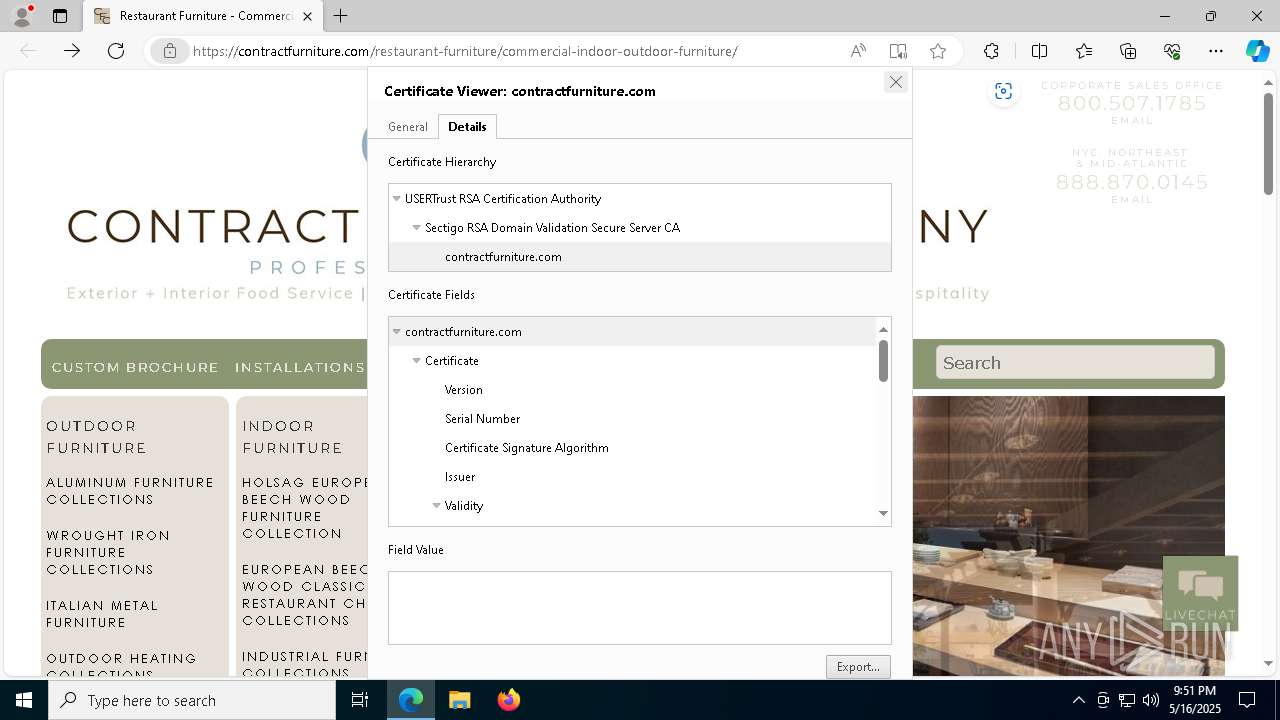Viewport: 1280px width, 720px height.
Task: View site information lock icon
Action: [170, 51]
